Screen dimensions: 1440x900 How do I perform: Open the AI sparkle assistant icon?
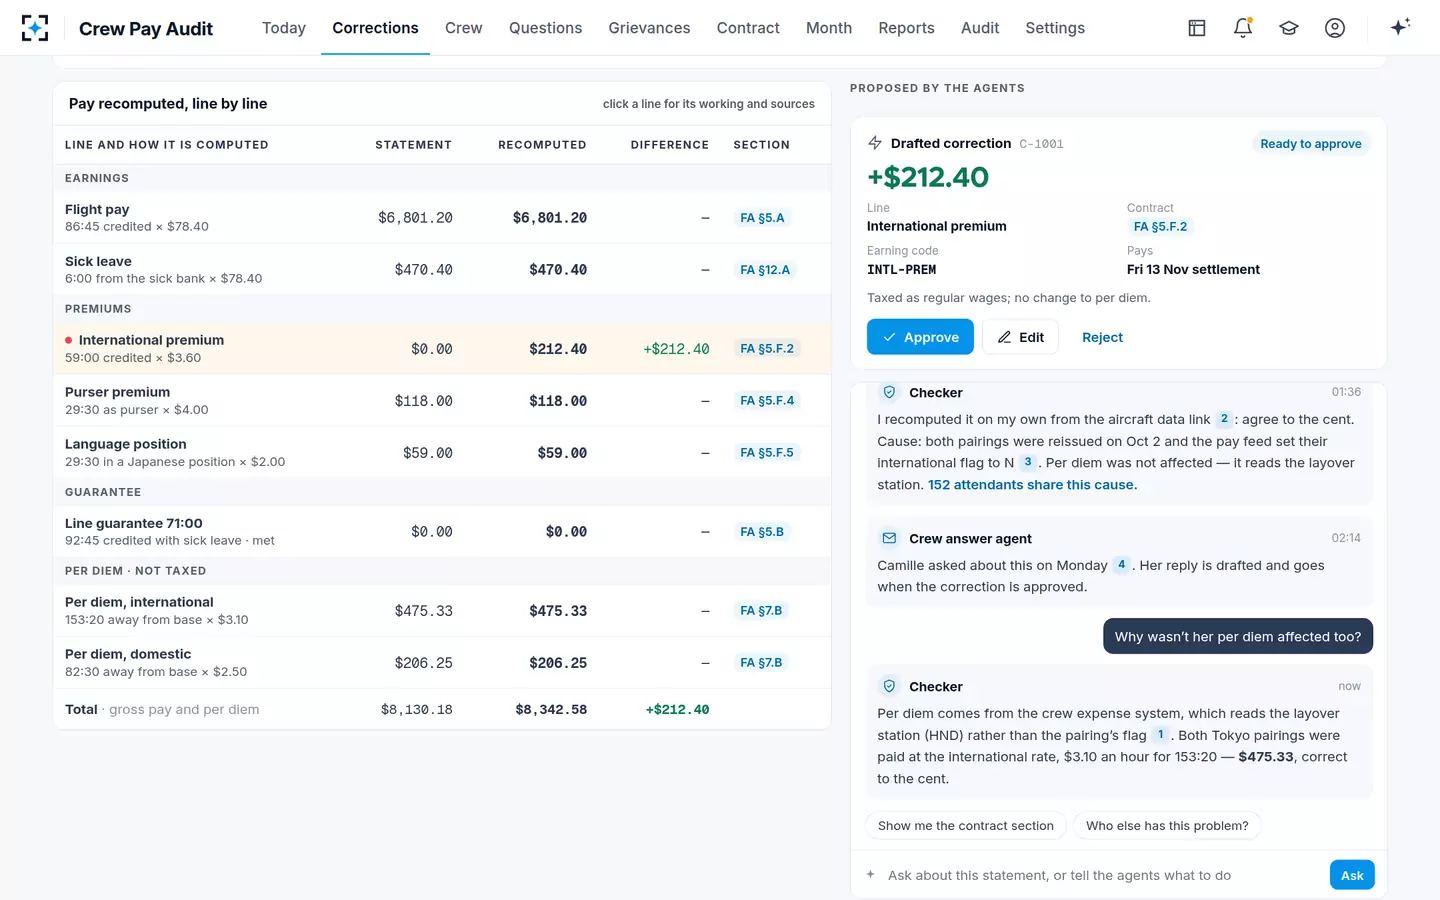pyautogui.click(x=1400, y=27)
